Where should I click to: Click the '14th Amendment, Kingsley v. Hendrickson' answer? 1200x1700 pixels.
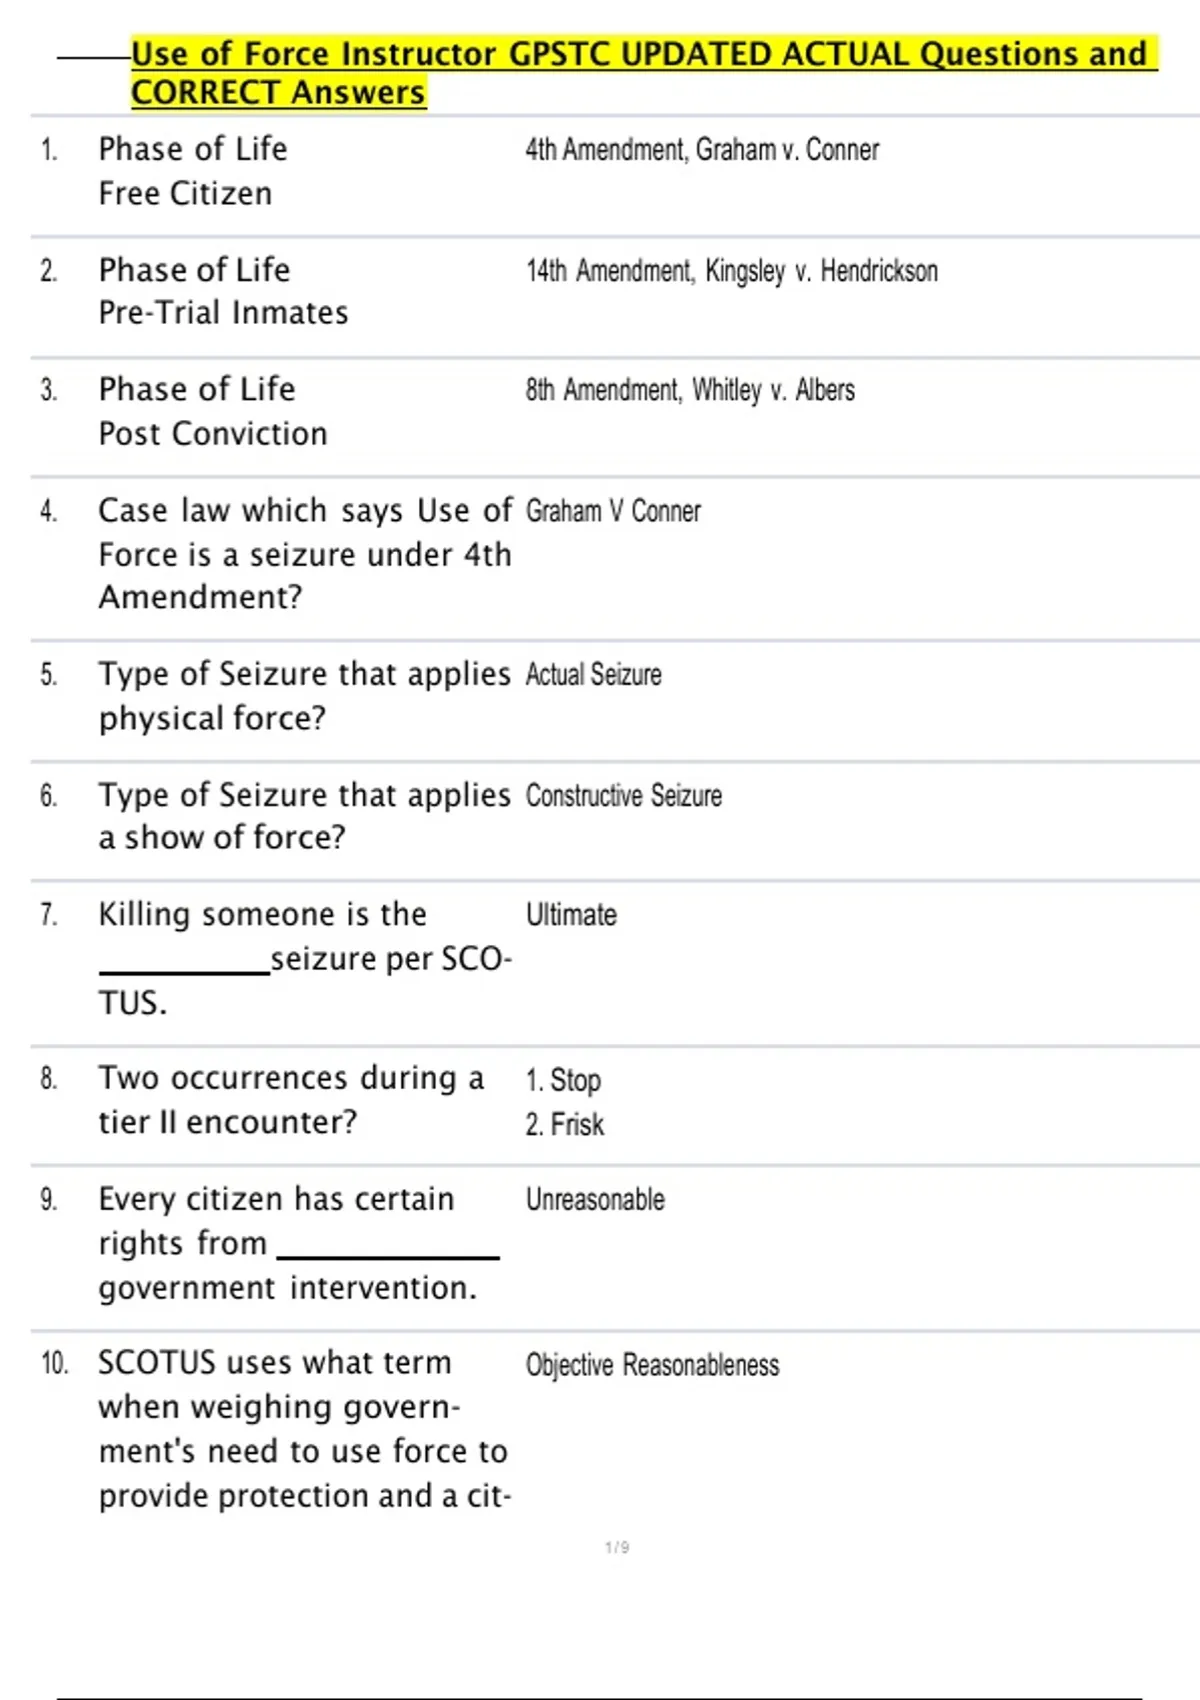click(x=732, y=271)
